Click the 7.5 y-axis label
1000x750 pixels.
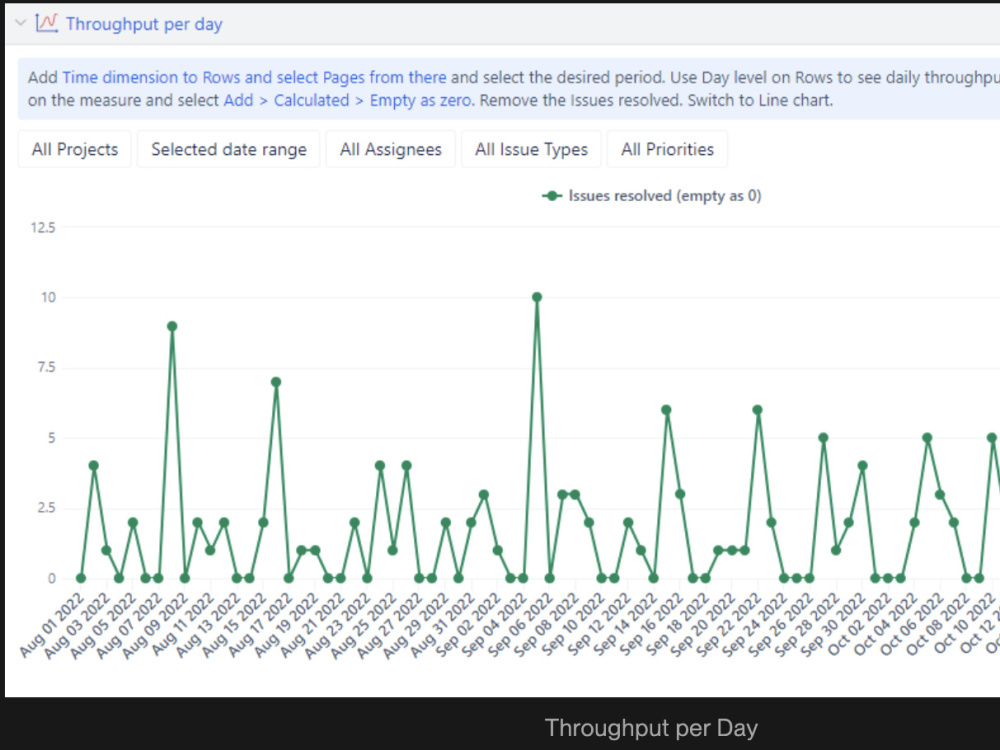[x=47, y=367]
